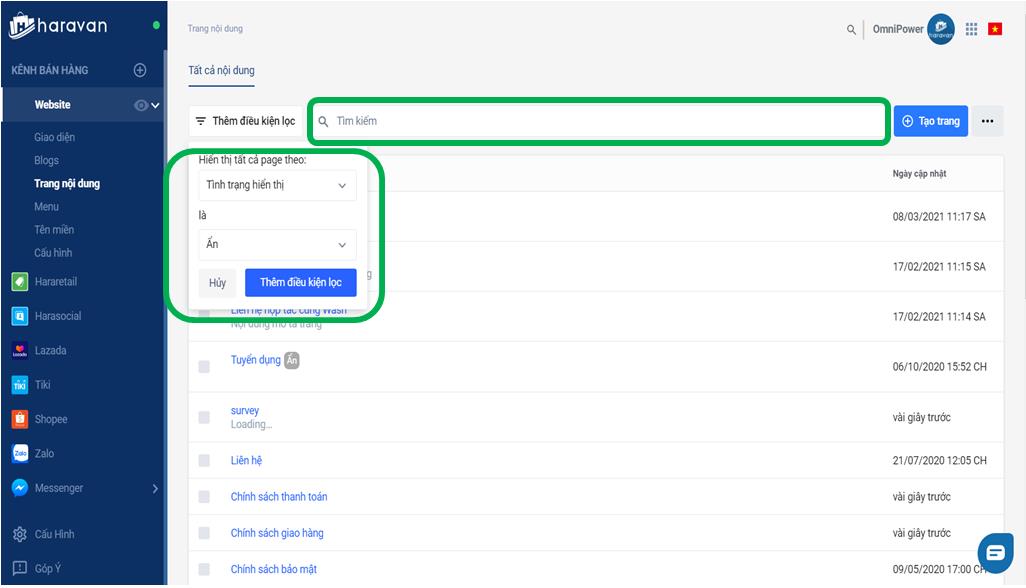Open the Liên hệ page link
The image size is (1026, 588).
[x=246, y=460]
